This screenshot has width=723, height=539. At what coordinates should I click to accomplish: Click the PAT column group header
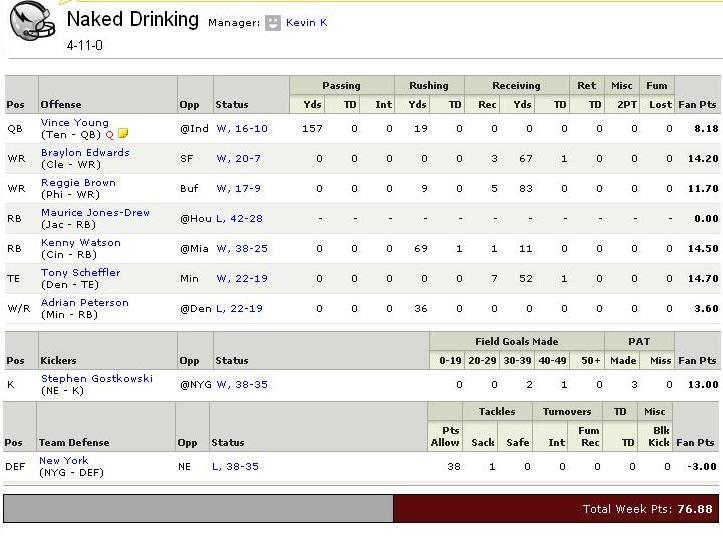coord(639,342)
